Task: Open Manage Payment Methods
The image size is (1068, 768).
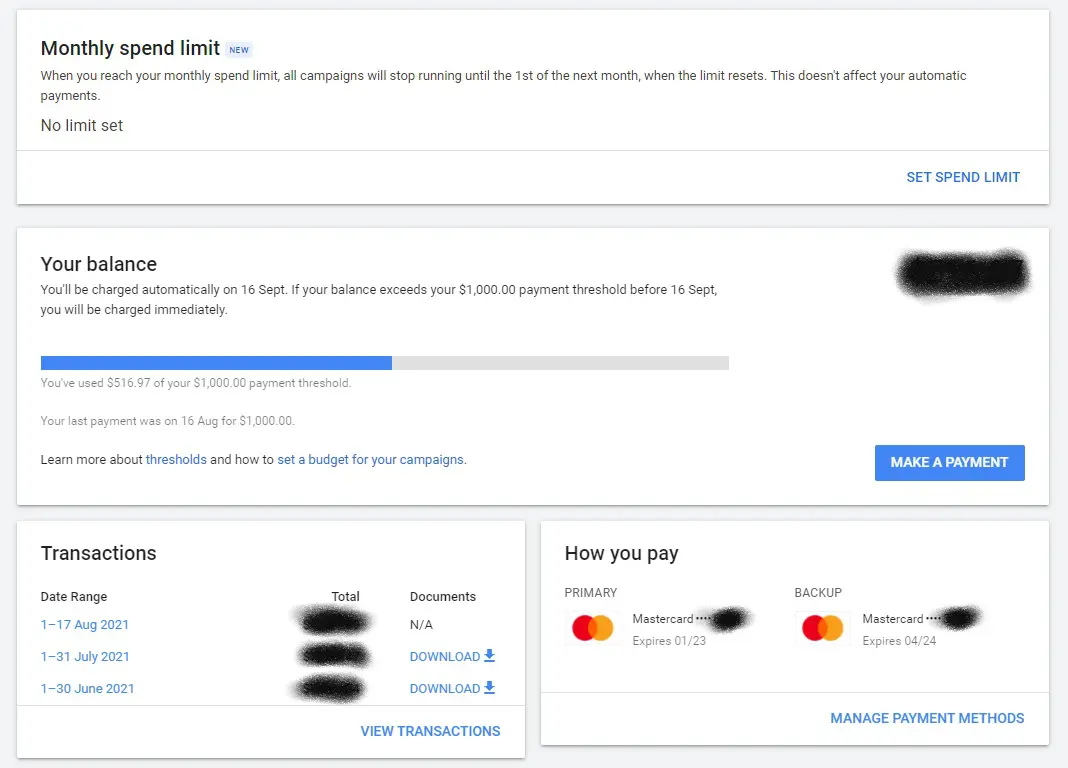Action: click(x=927, y=718)
